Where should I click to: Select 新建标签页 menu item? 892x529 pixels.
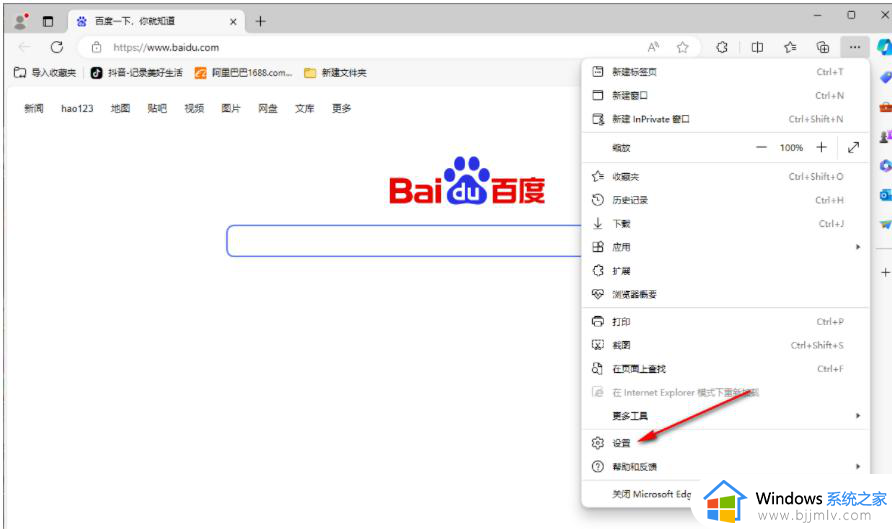[x=725, y=72]
